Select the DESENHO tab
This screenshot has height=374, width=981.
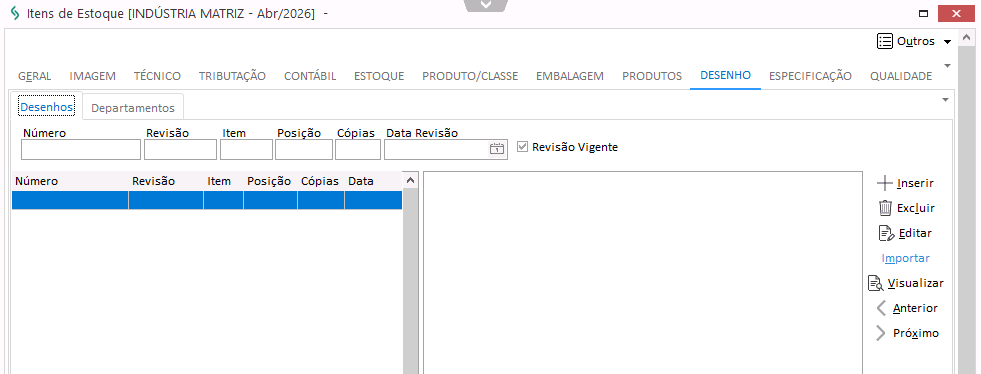point(725,76)
